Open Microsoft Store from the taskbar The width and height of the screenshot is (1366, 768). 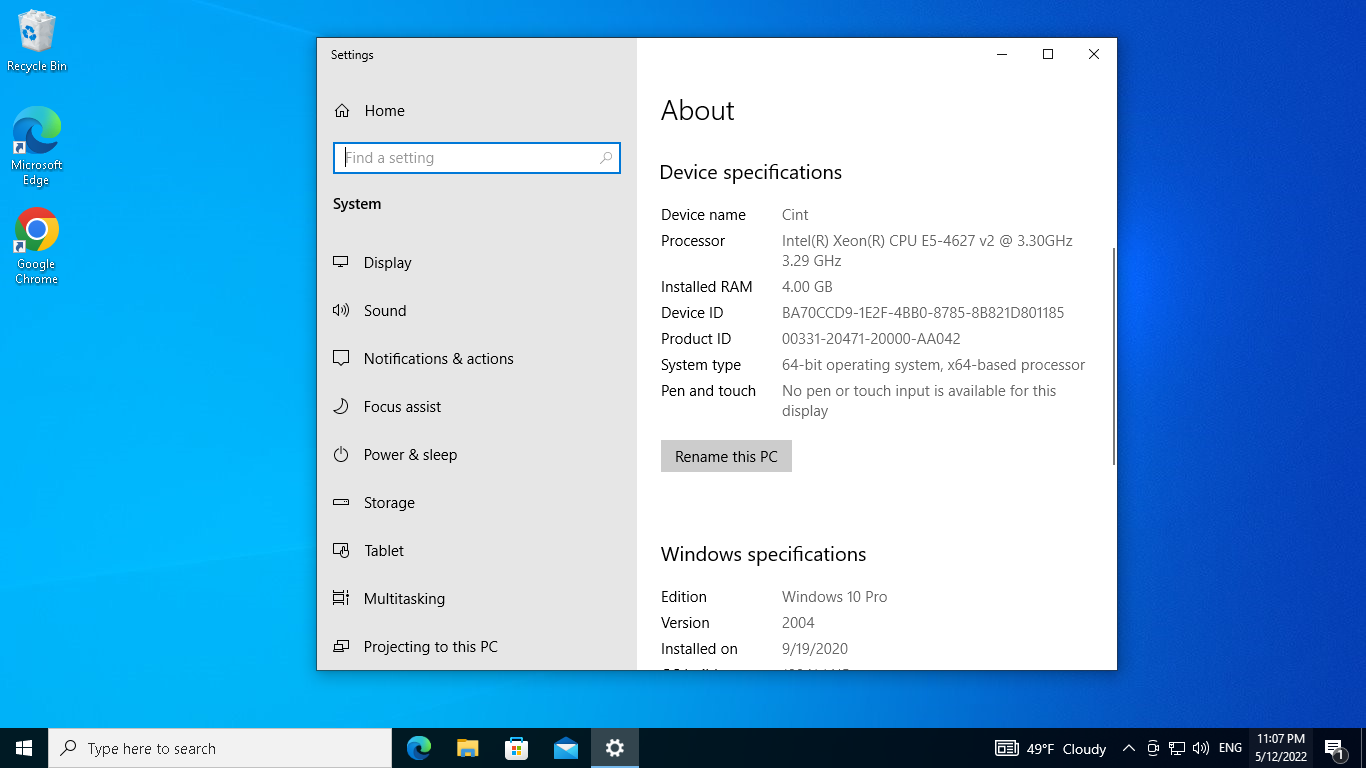click(517, 748)
